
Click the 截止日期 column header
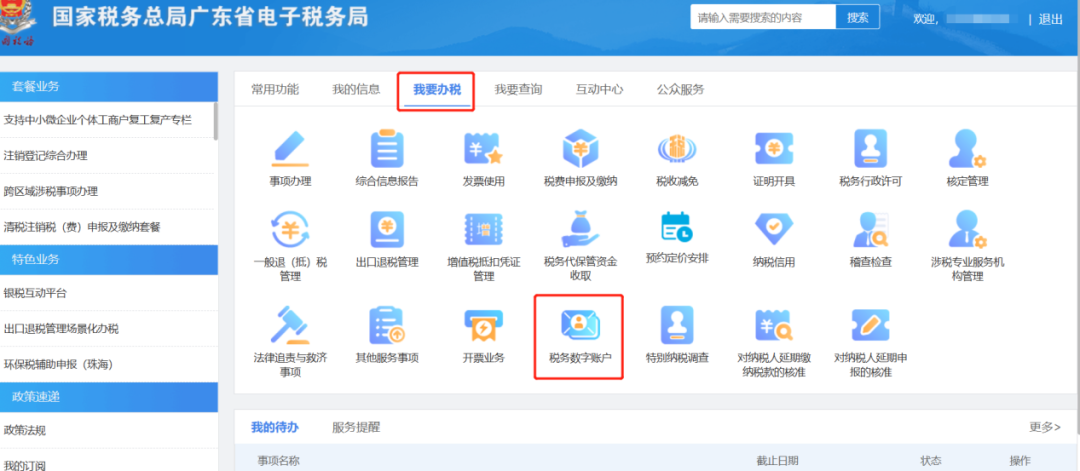coord(778,461)
